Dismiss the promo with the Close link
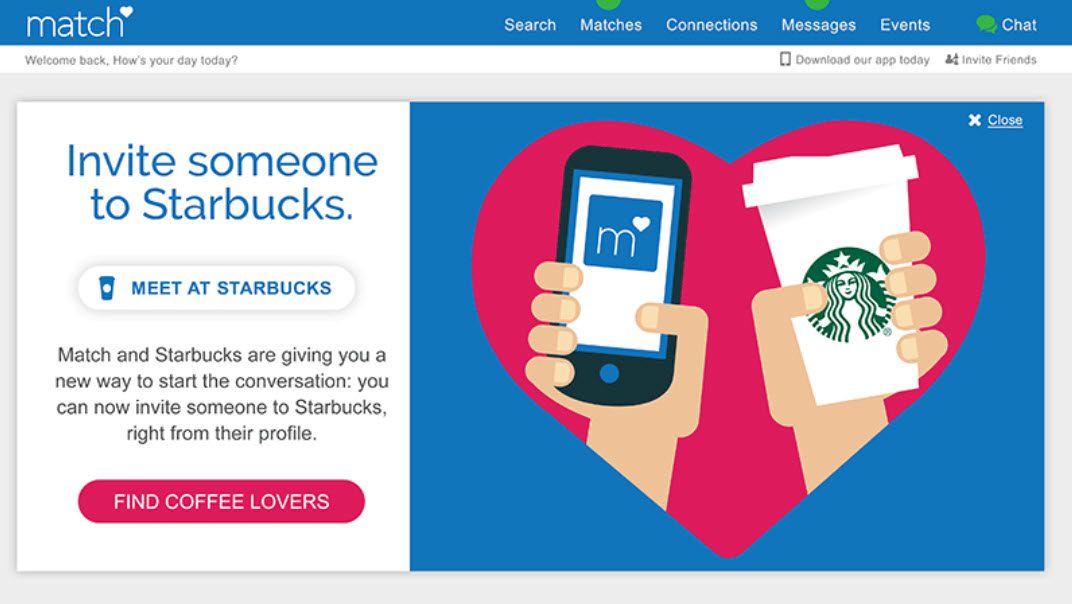 (1005, 120)
